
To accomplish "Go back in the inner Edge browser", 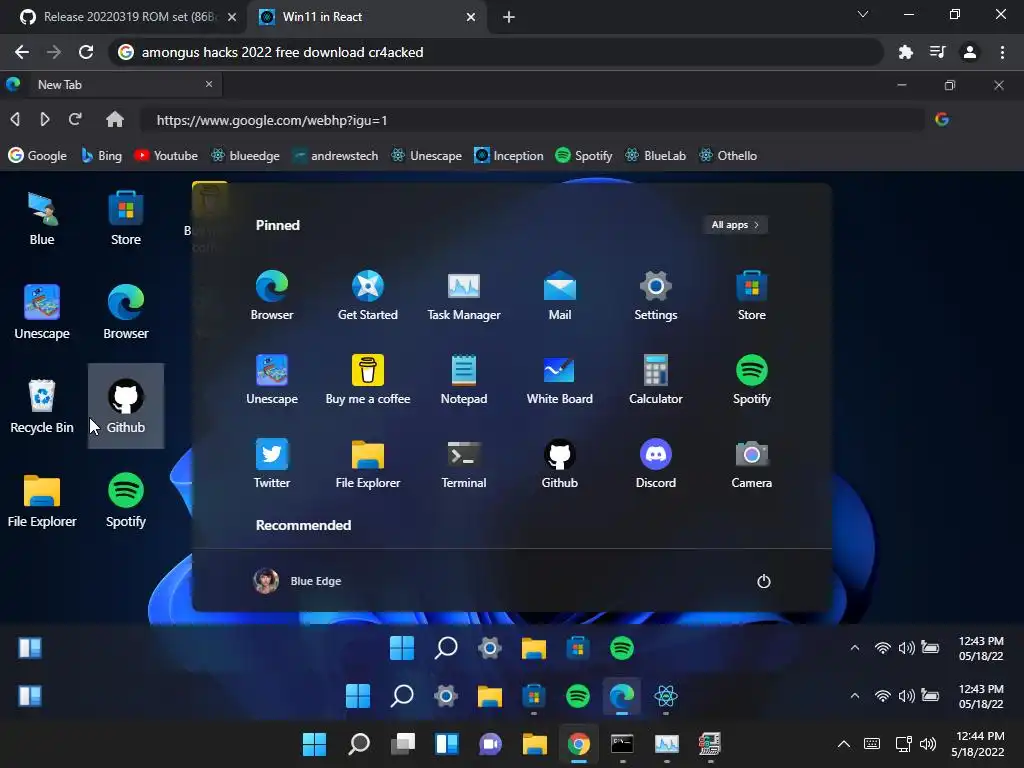I will tap(15, 120).
